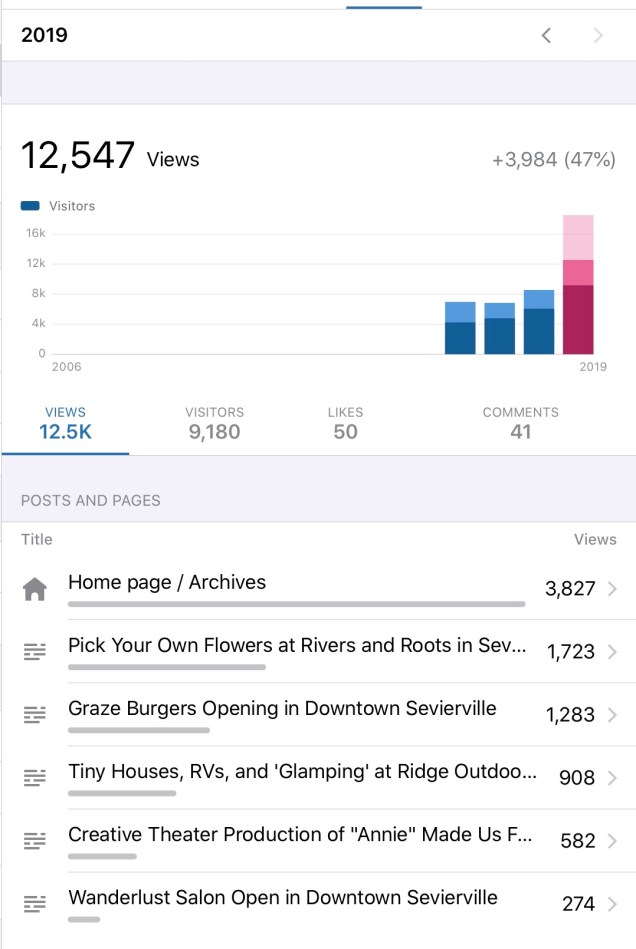
Task: Click the post icon beside Pick Your Own Flowers
Action: pos(35,652)
